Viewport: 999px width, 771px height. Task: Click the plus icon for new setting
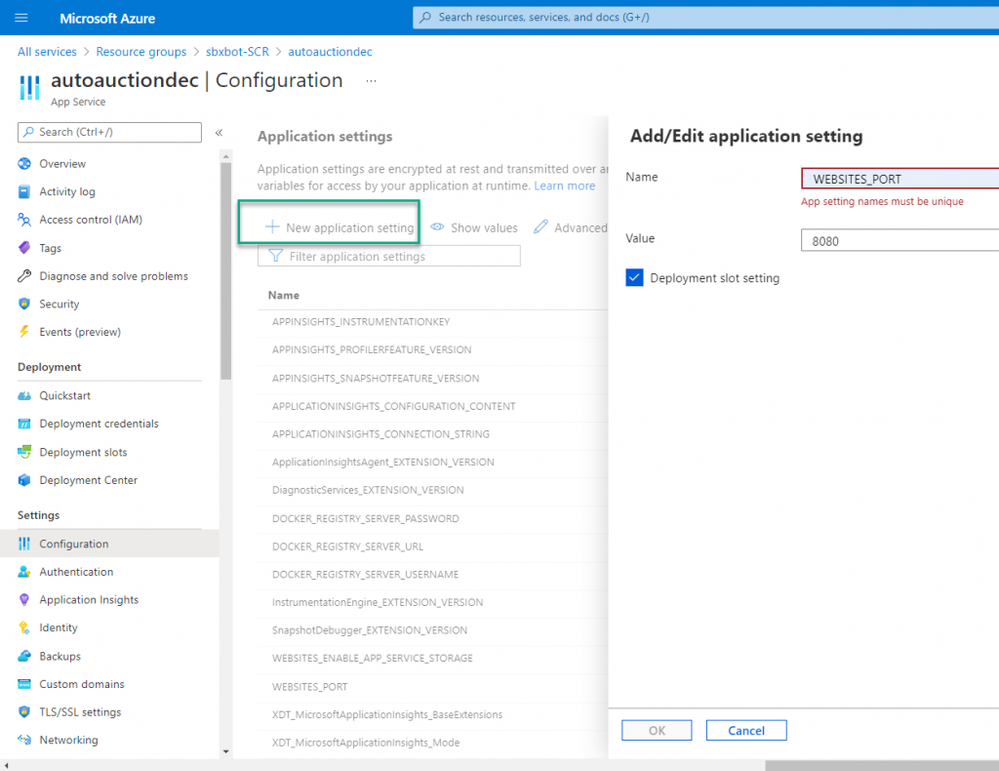tap(272, 227)
